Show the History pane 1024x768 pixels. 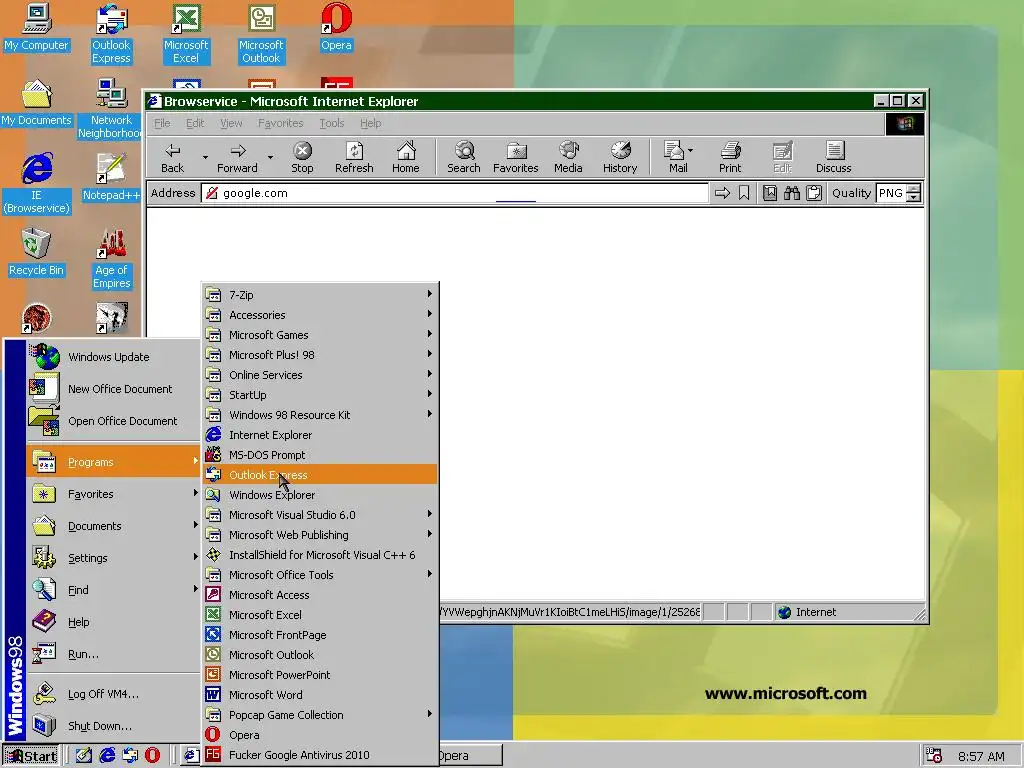point(620,157)
